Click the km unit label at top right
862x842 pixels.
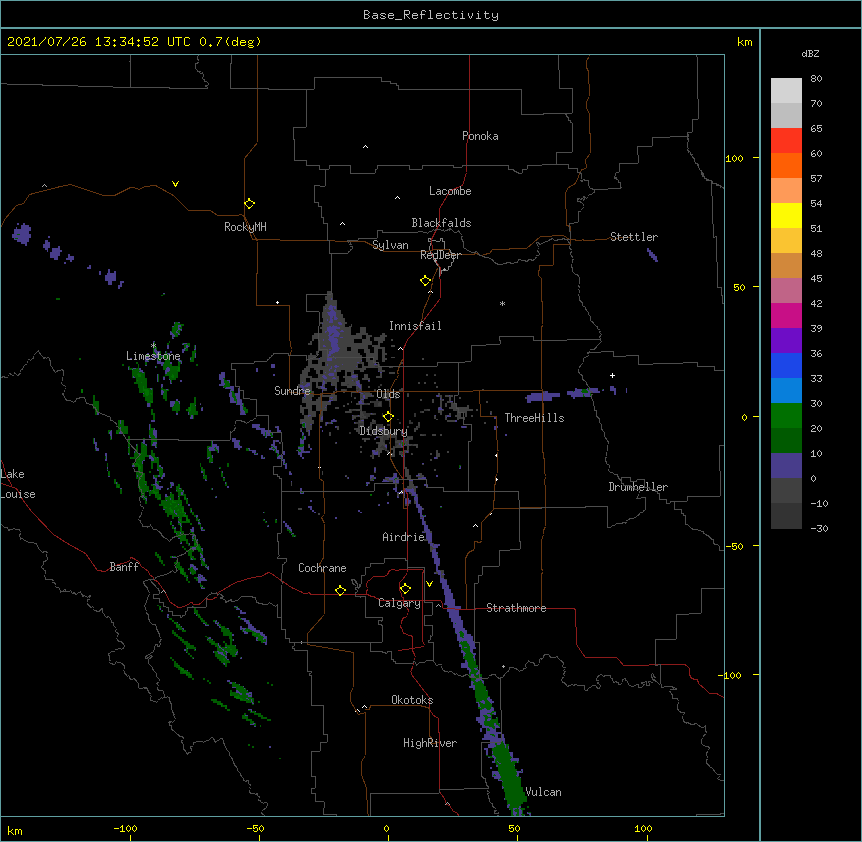coord(745,42)
